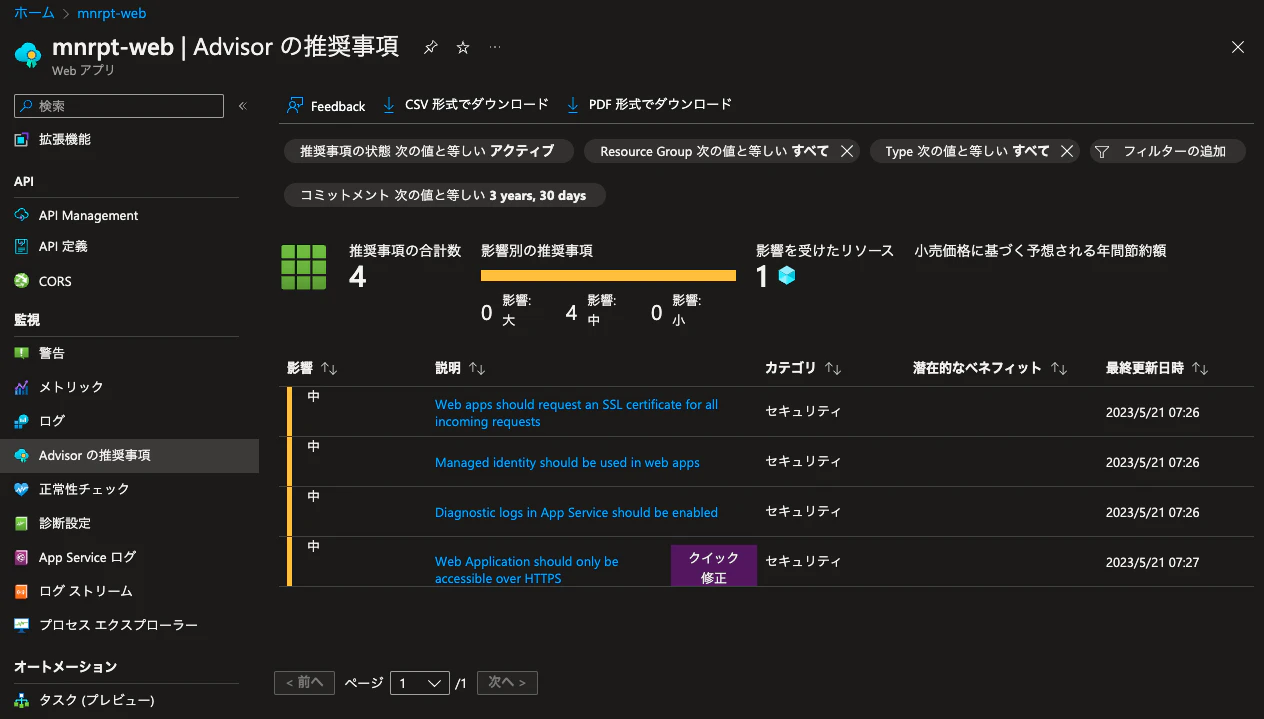The width and height of the screenshot is (1264, 719).
Task: Open the page number dropdown
Action: [420, 683]
